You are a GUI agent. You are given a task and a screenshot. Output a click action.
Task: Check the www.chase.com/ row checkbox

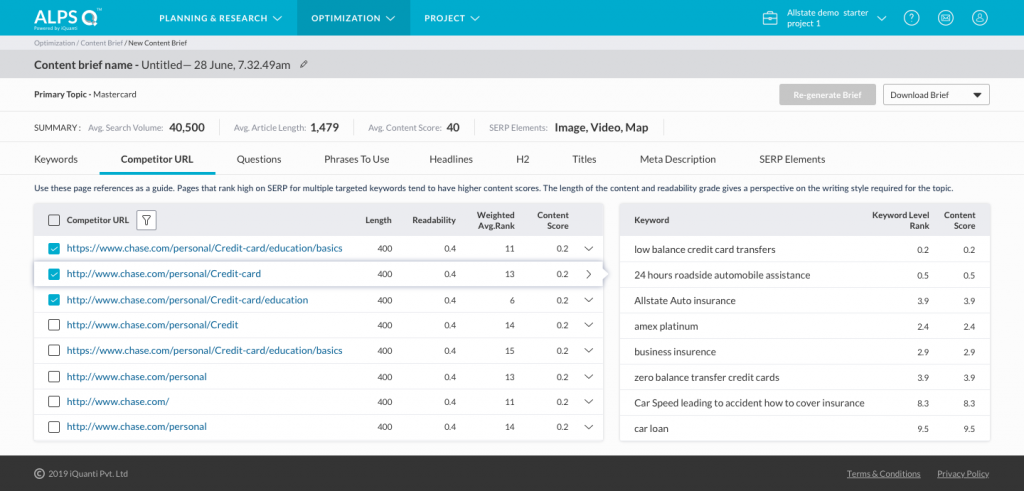[54, 402]
